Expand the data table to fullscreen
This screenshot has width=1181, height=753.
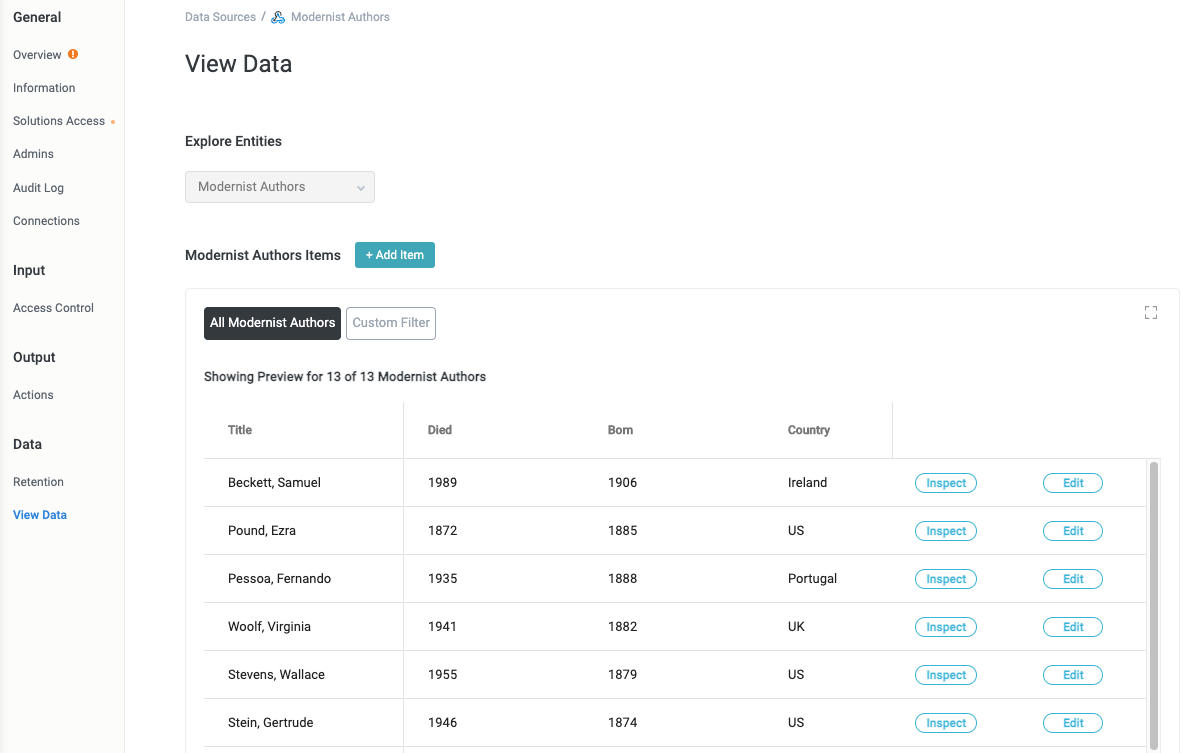click(x=1150, y=312)
